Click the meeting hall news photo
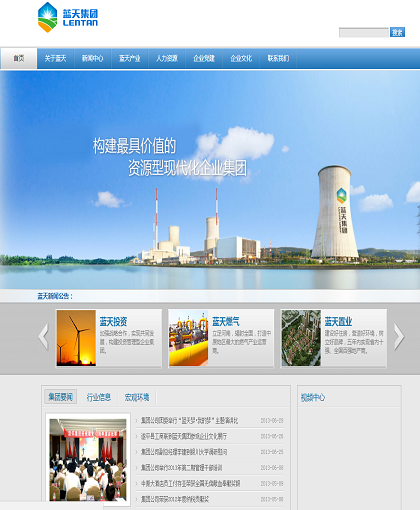The image size is (420, 510). click(88, 460)
